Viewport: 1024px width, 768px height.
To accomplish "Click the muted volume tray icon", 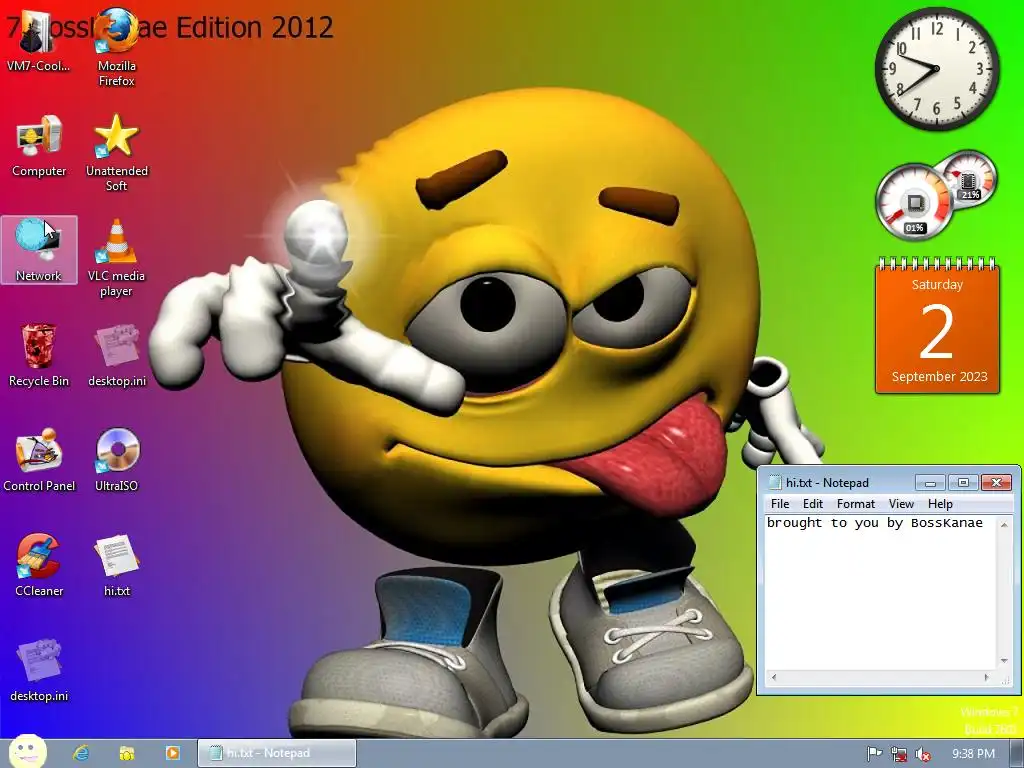I will 923,754.
